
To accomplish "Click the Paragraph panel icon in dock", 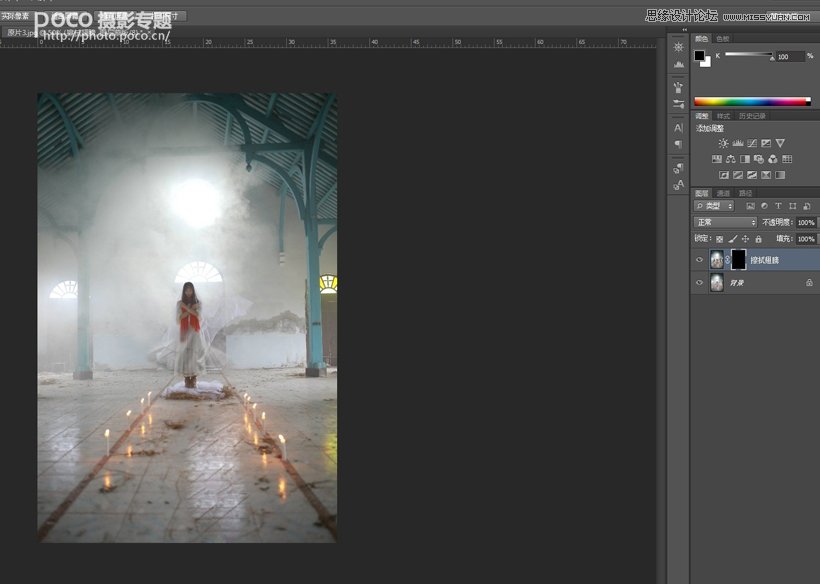I will 679,144.
